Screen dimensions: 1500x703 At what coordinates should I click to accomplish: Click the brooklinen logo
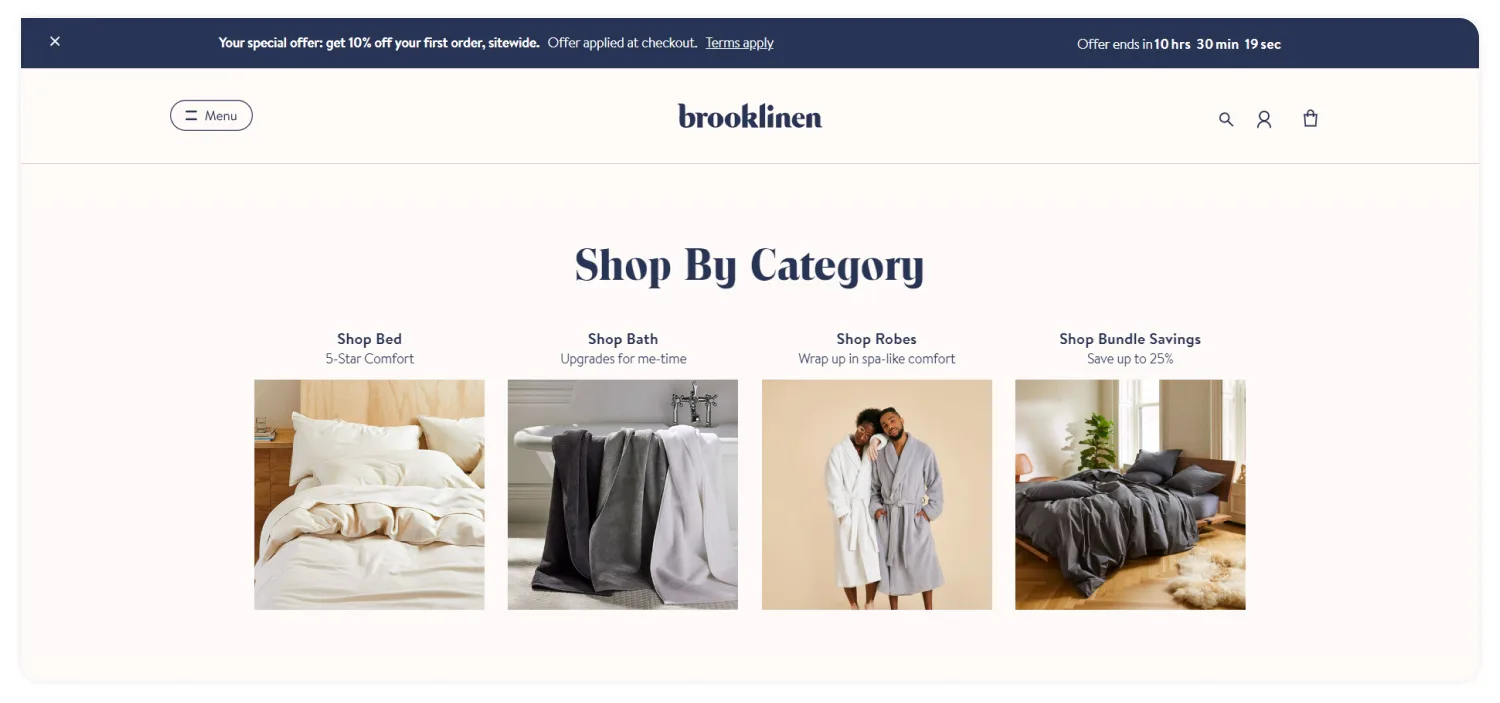click(x=750, y=117)
